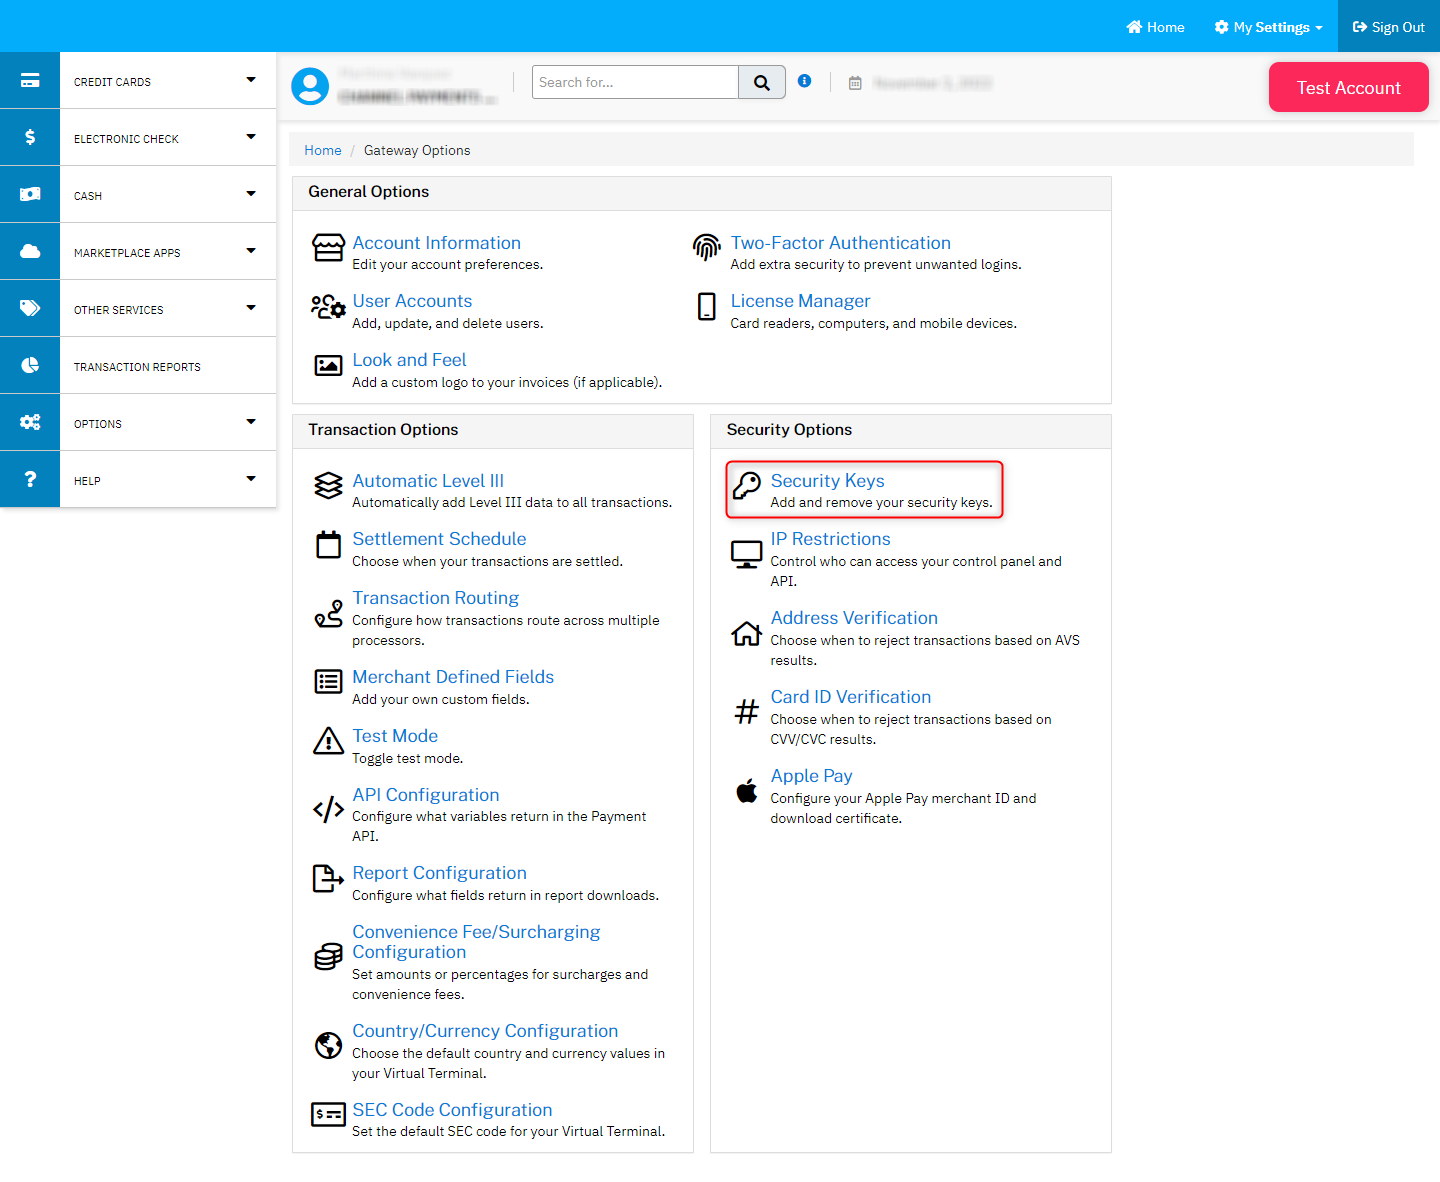The image size is (1440, 1182).
Task: Click the user avatar profile icon
Action: [x=310, y=86]
